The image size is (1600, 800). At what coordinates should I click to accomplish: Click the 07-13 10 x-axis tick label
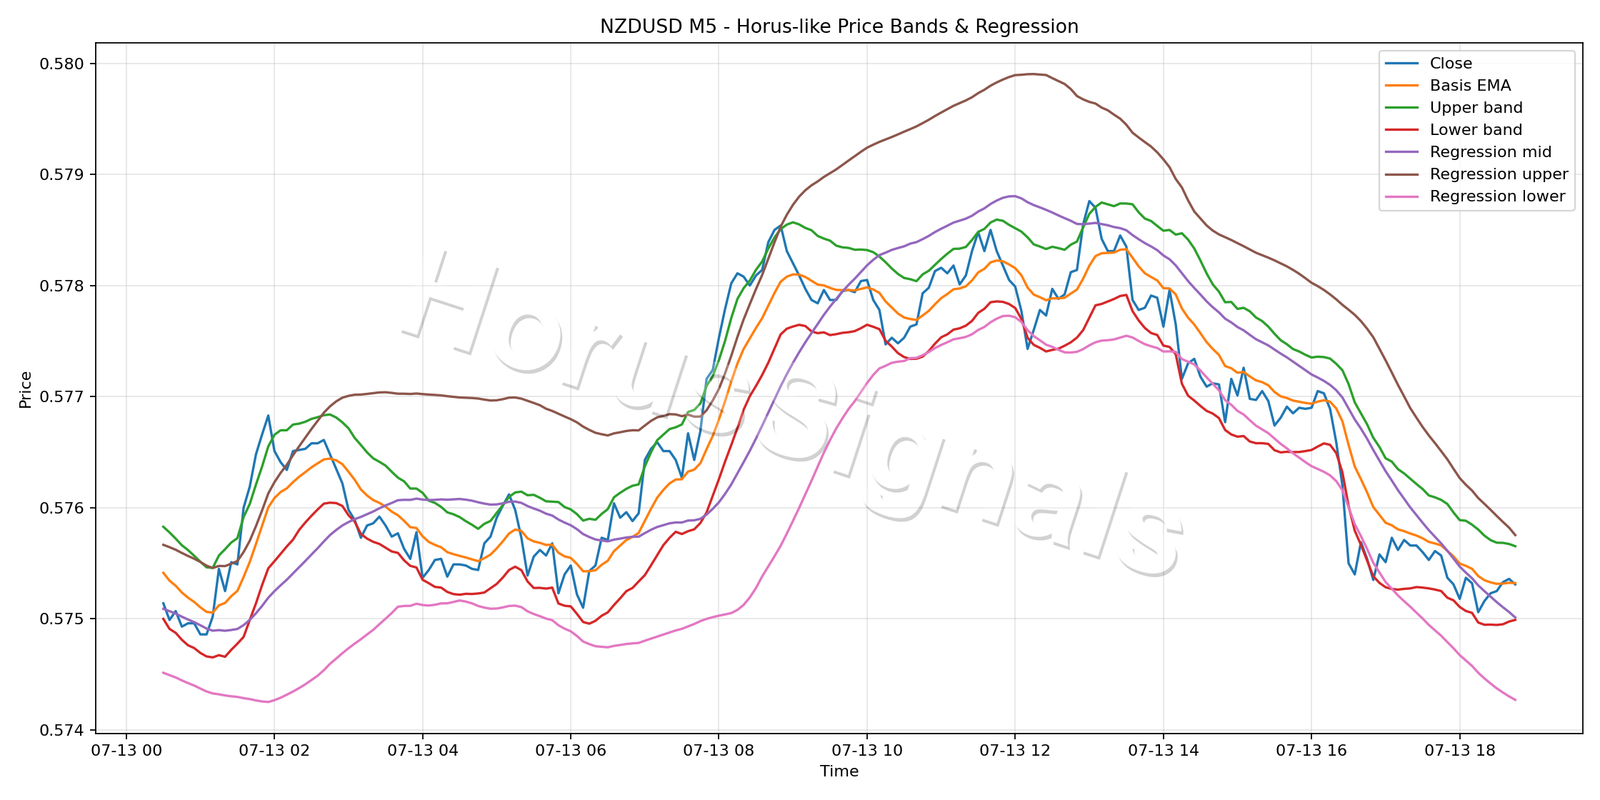coord(866,750)
